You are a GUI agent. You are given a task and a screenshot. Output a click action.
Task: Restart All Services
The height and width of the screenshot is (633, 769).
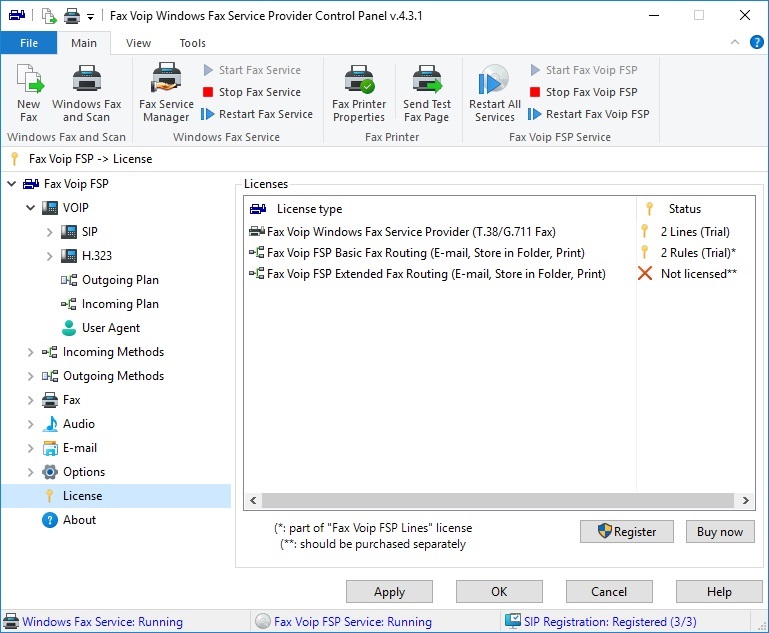point(494,93)
